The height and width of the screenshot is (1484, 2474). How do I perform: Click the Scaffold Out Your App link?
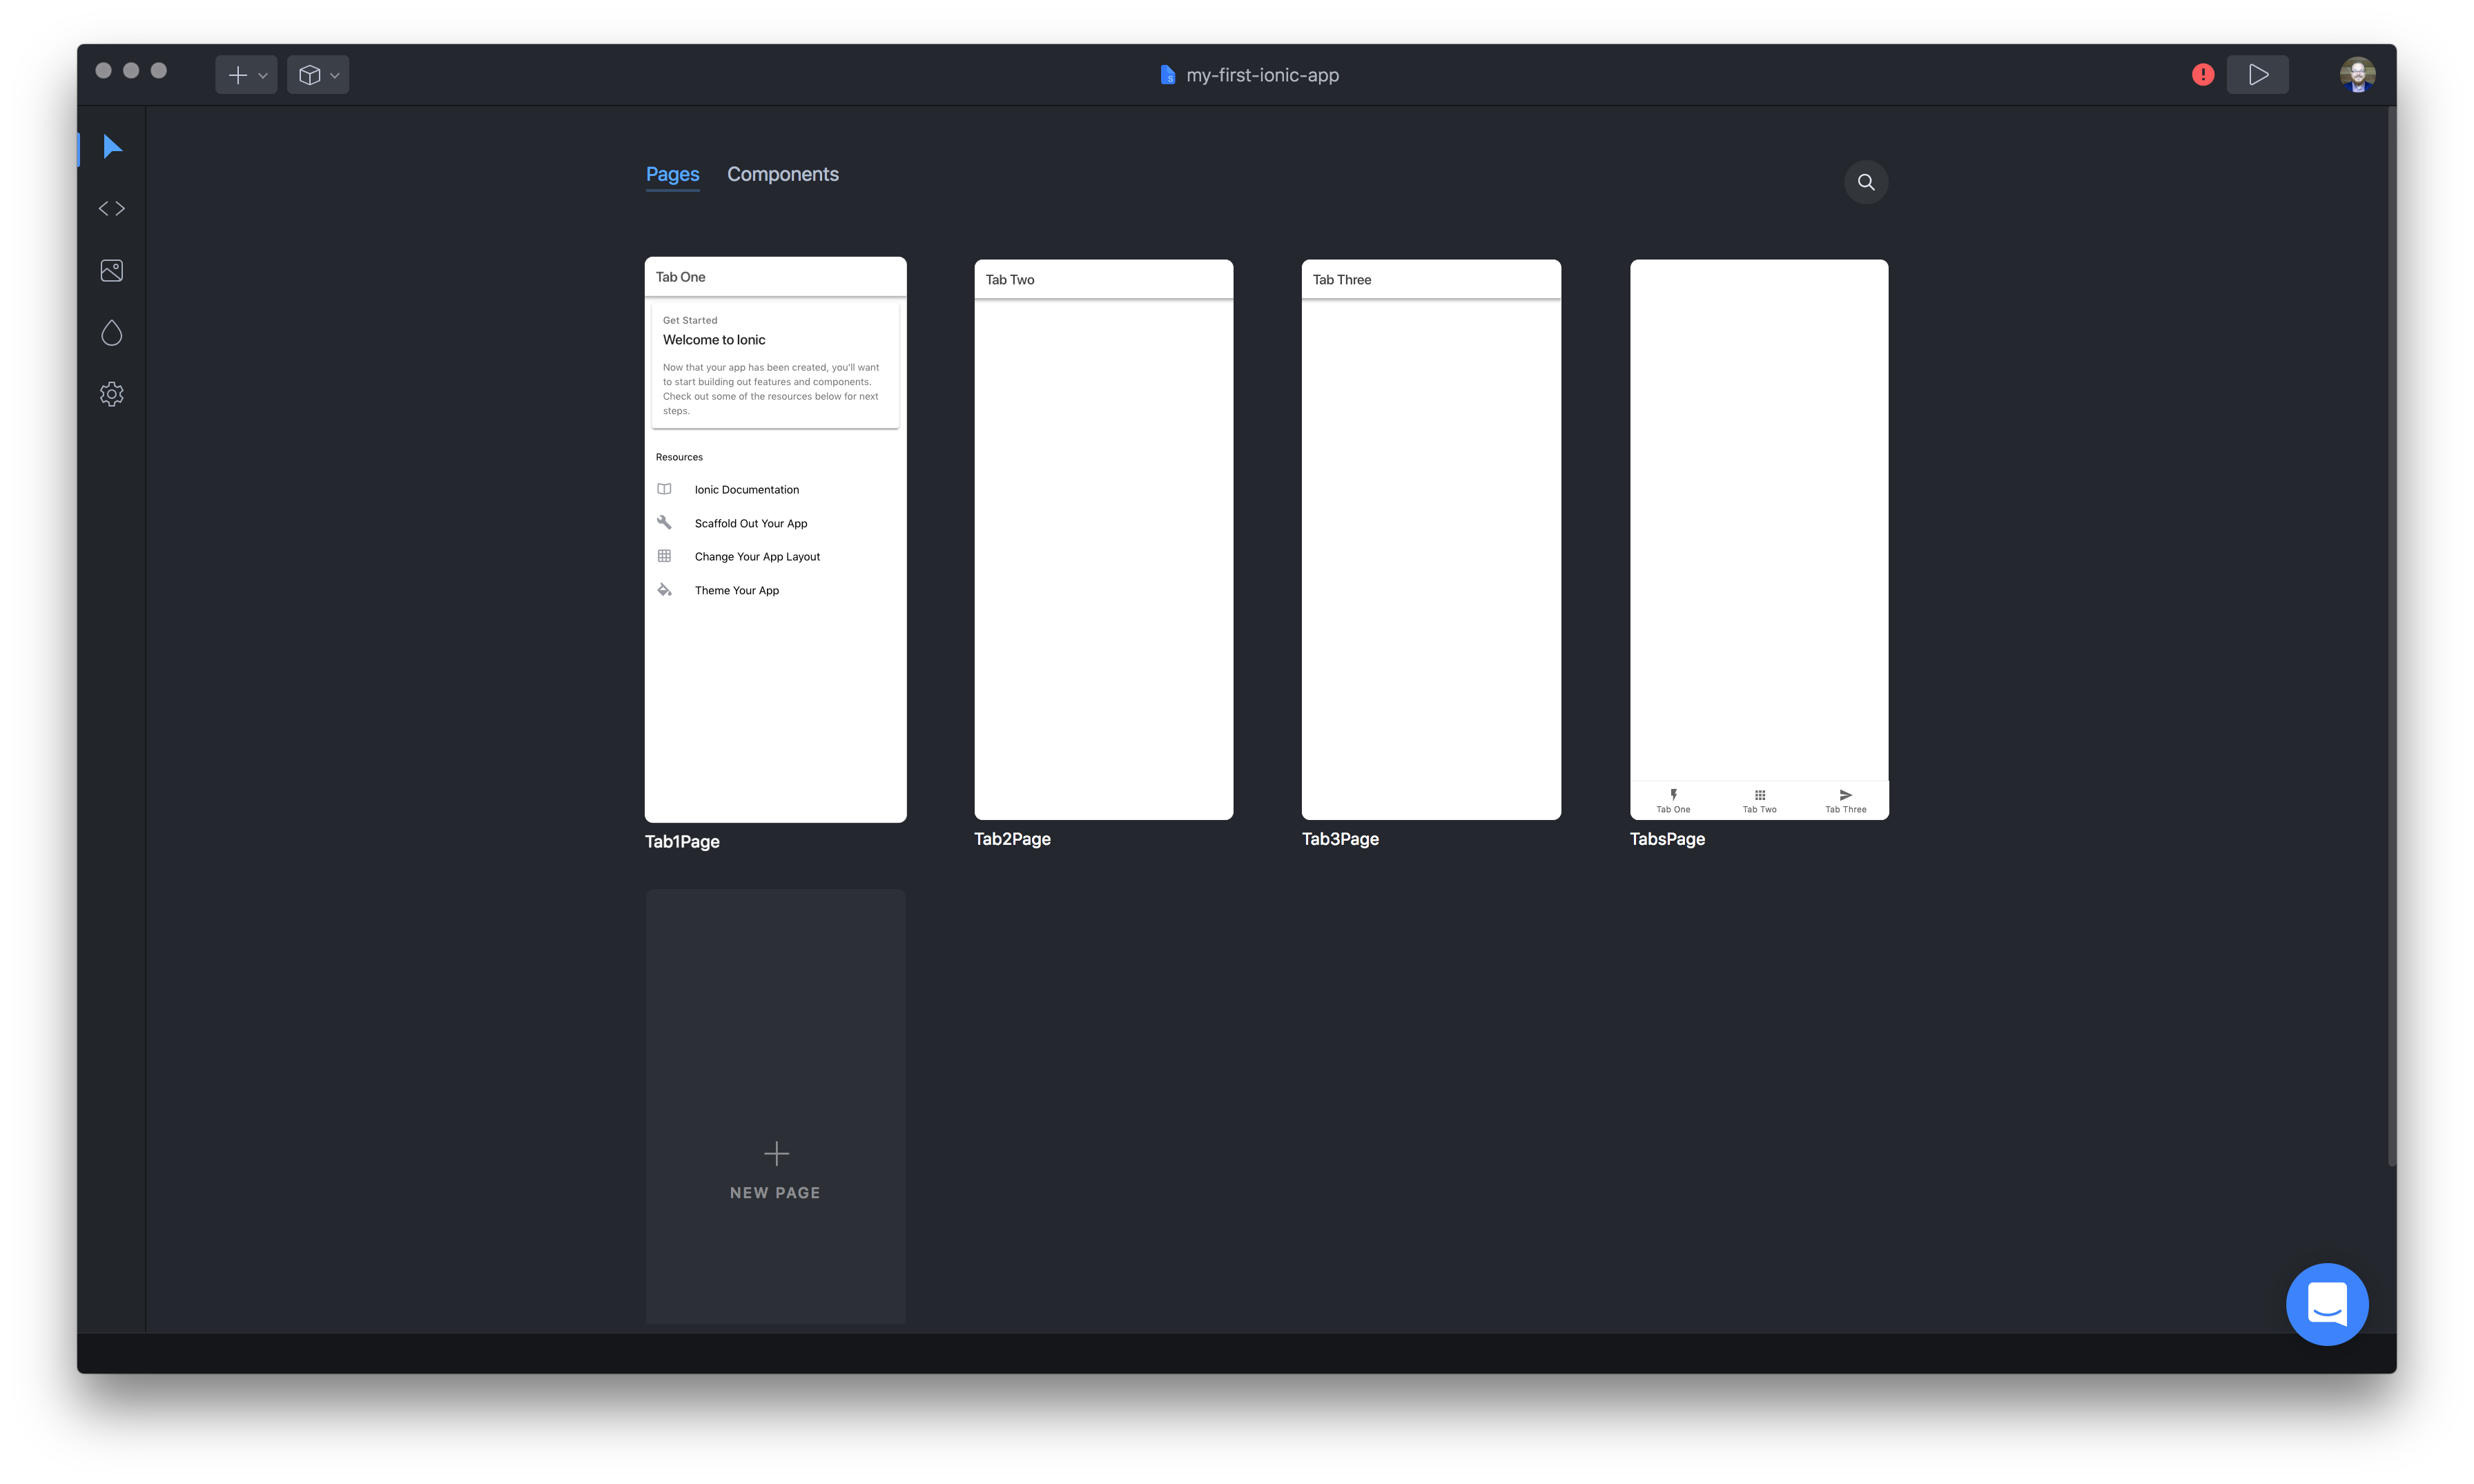click(751, 523)
